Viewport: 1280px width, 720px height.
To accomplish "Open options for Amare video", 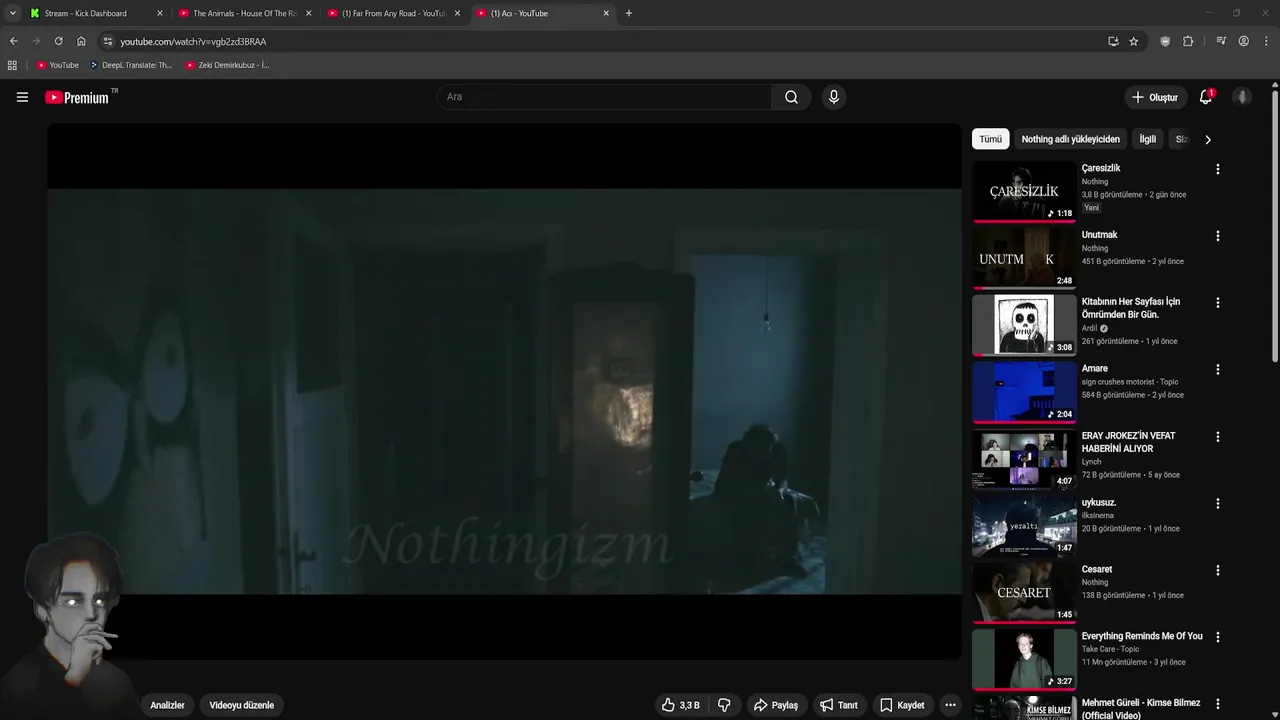I will click(1217, 369).
